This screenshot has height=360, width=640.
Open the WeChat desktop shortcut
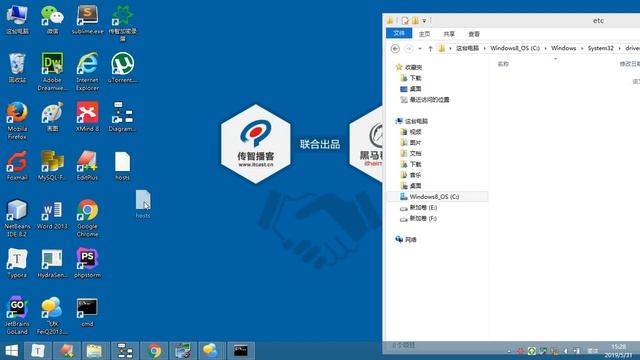tap(52, 20)
